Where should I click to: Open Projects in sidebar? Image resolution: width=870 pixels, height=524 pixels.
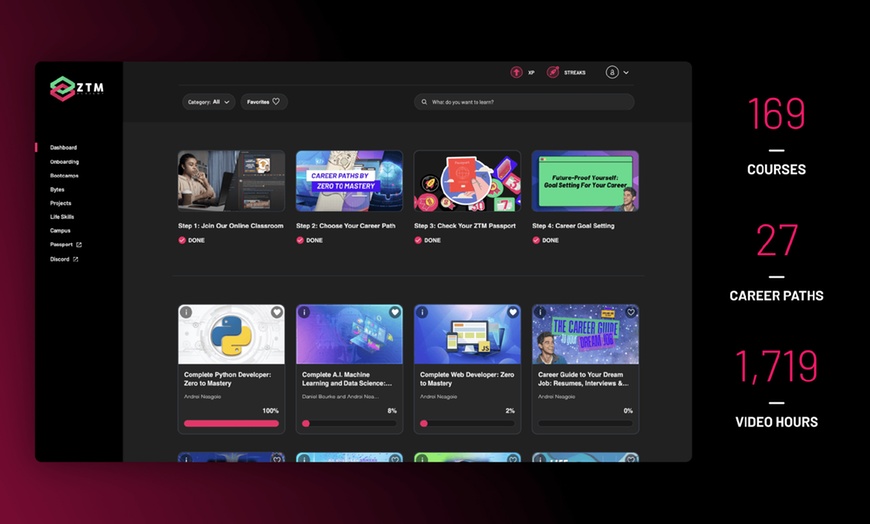tap(60, 203)
